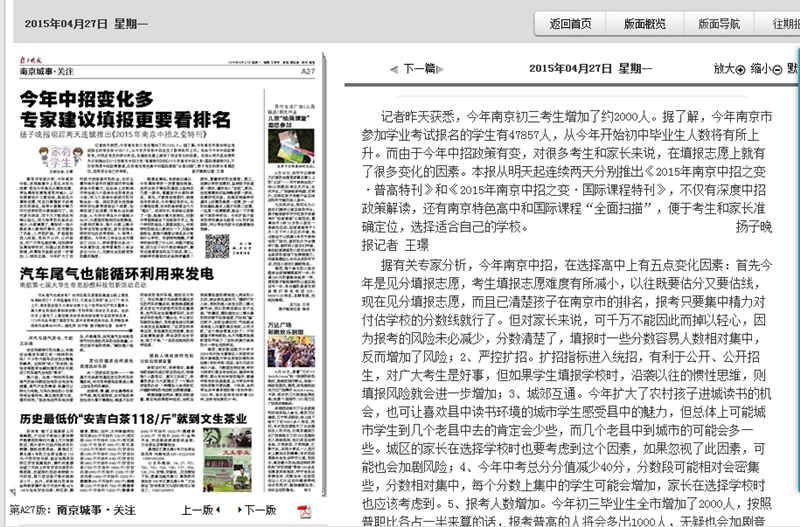Select the 版面导航 tab
The height and width of the screenshot is (527, 800).
718,24
